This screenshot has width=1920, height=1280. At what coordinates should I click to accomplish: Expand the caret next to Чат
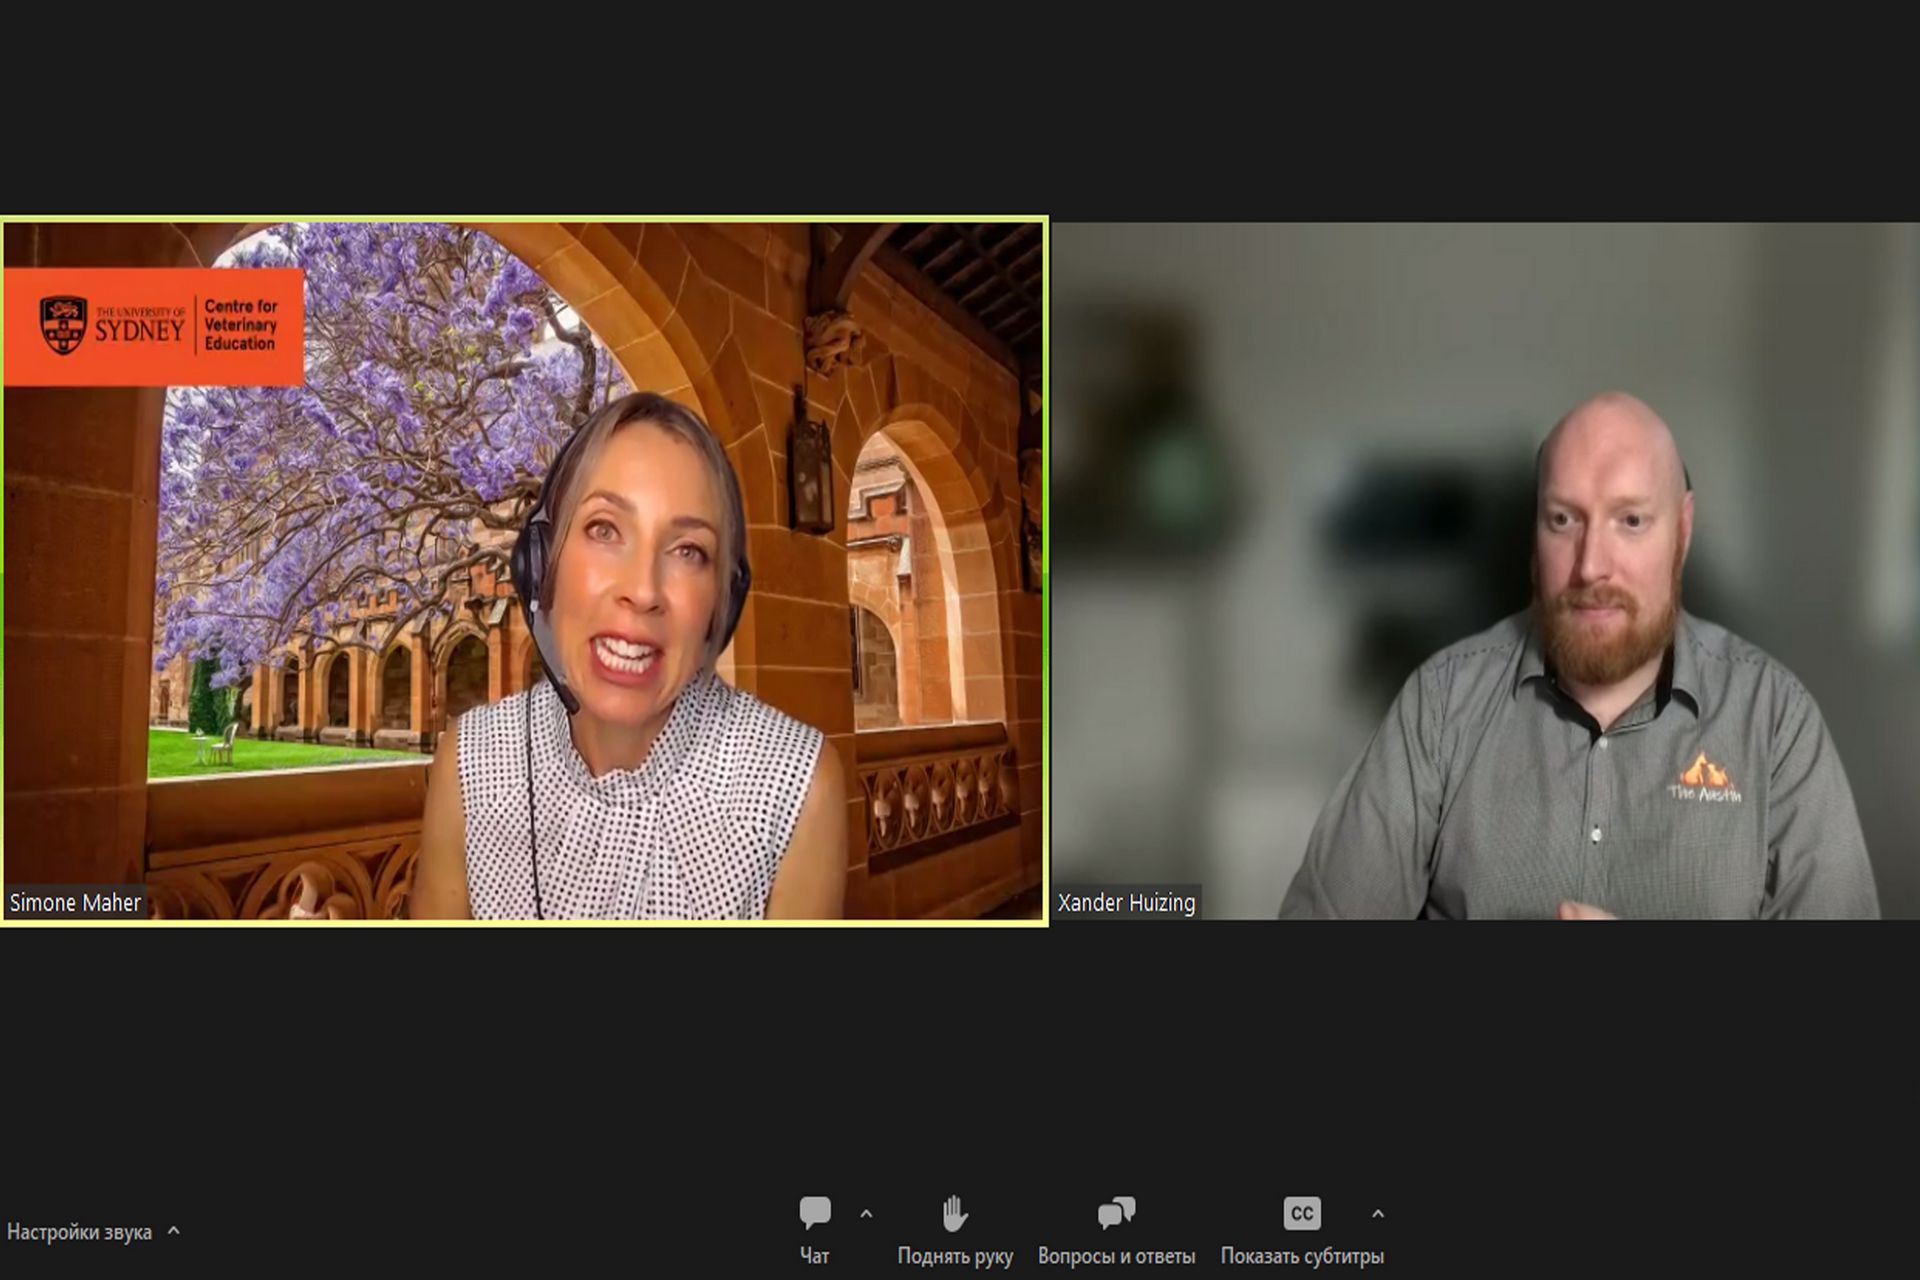tap(866, 1214)
